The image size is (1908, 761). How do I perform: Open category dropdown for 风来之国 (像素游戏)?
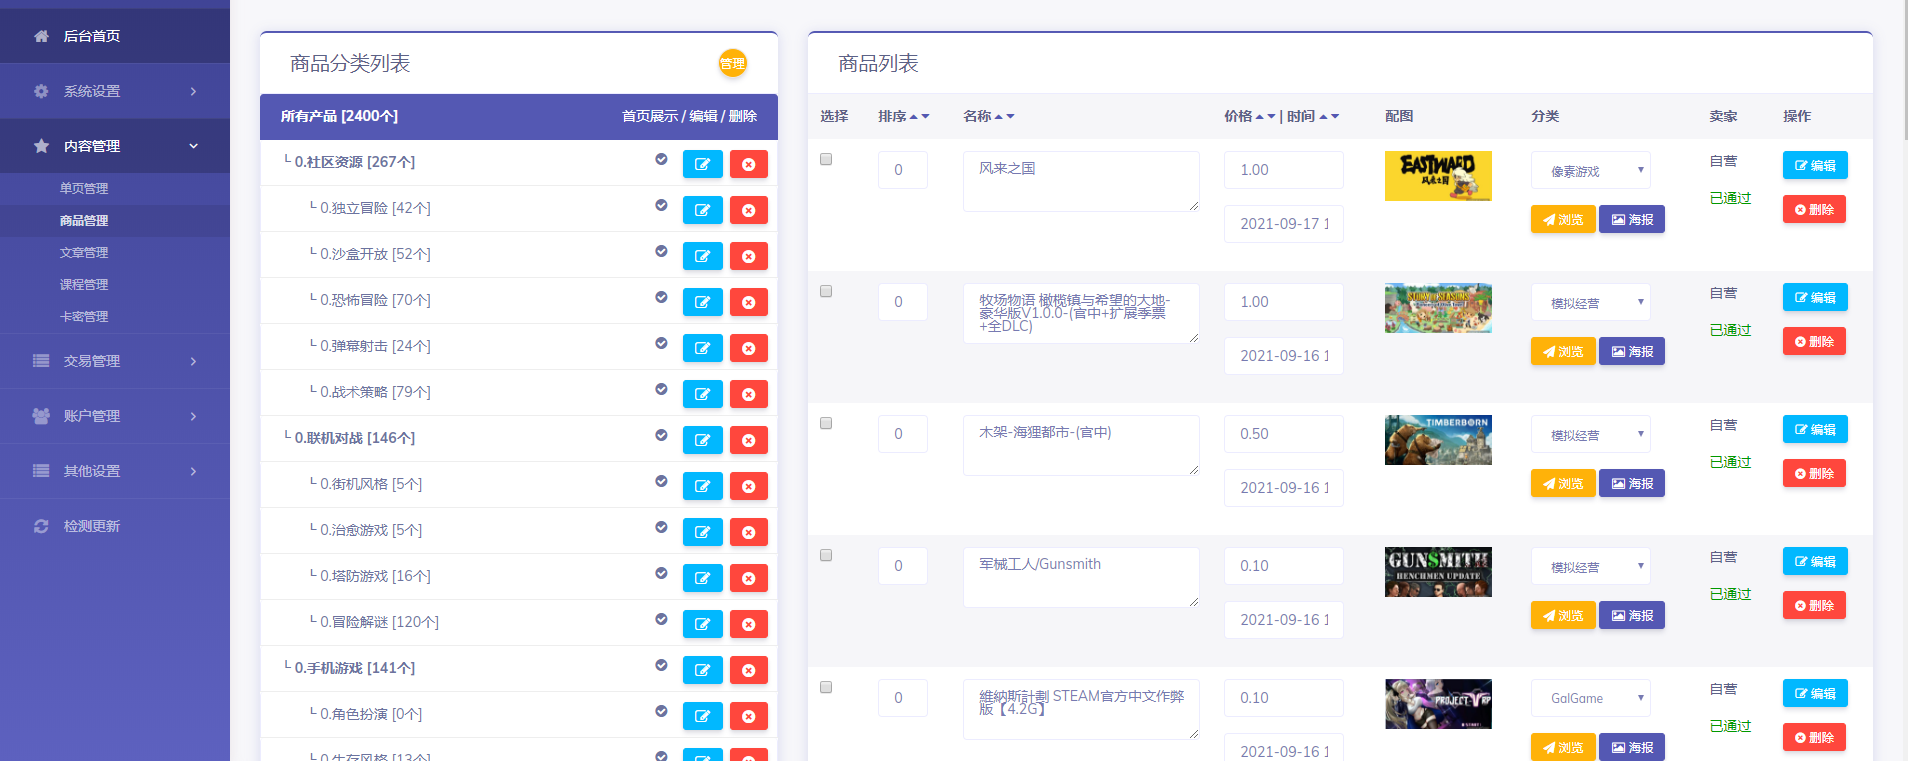[1590, 170]
